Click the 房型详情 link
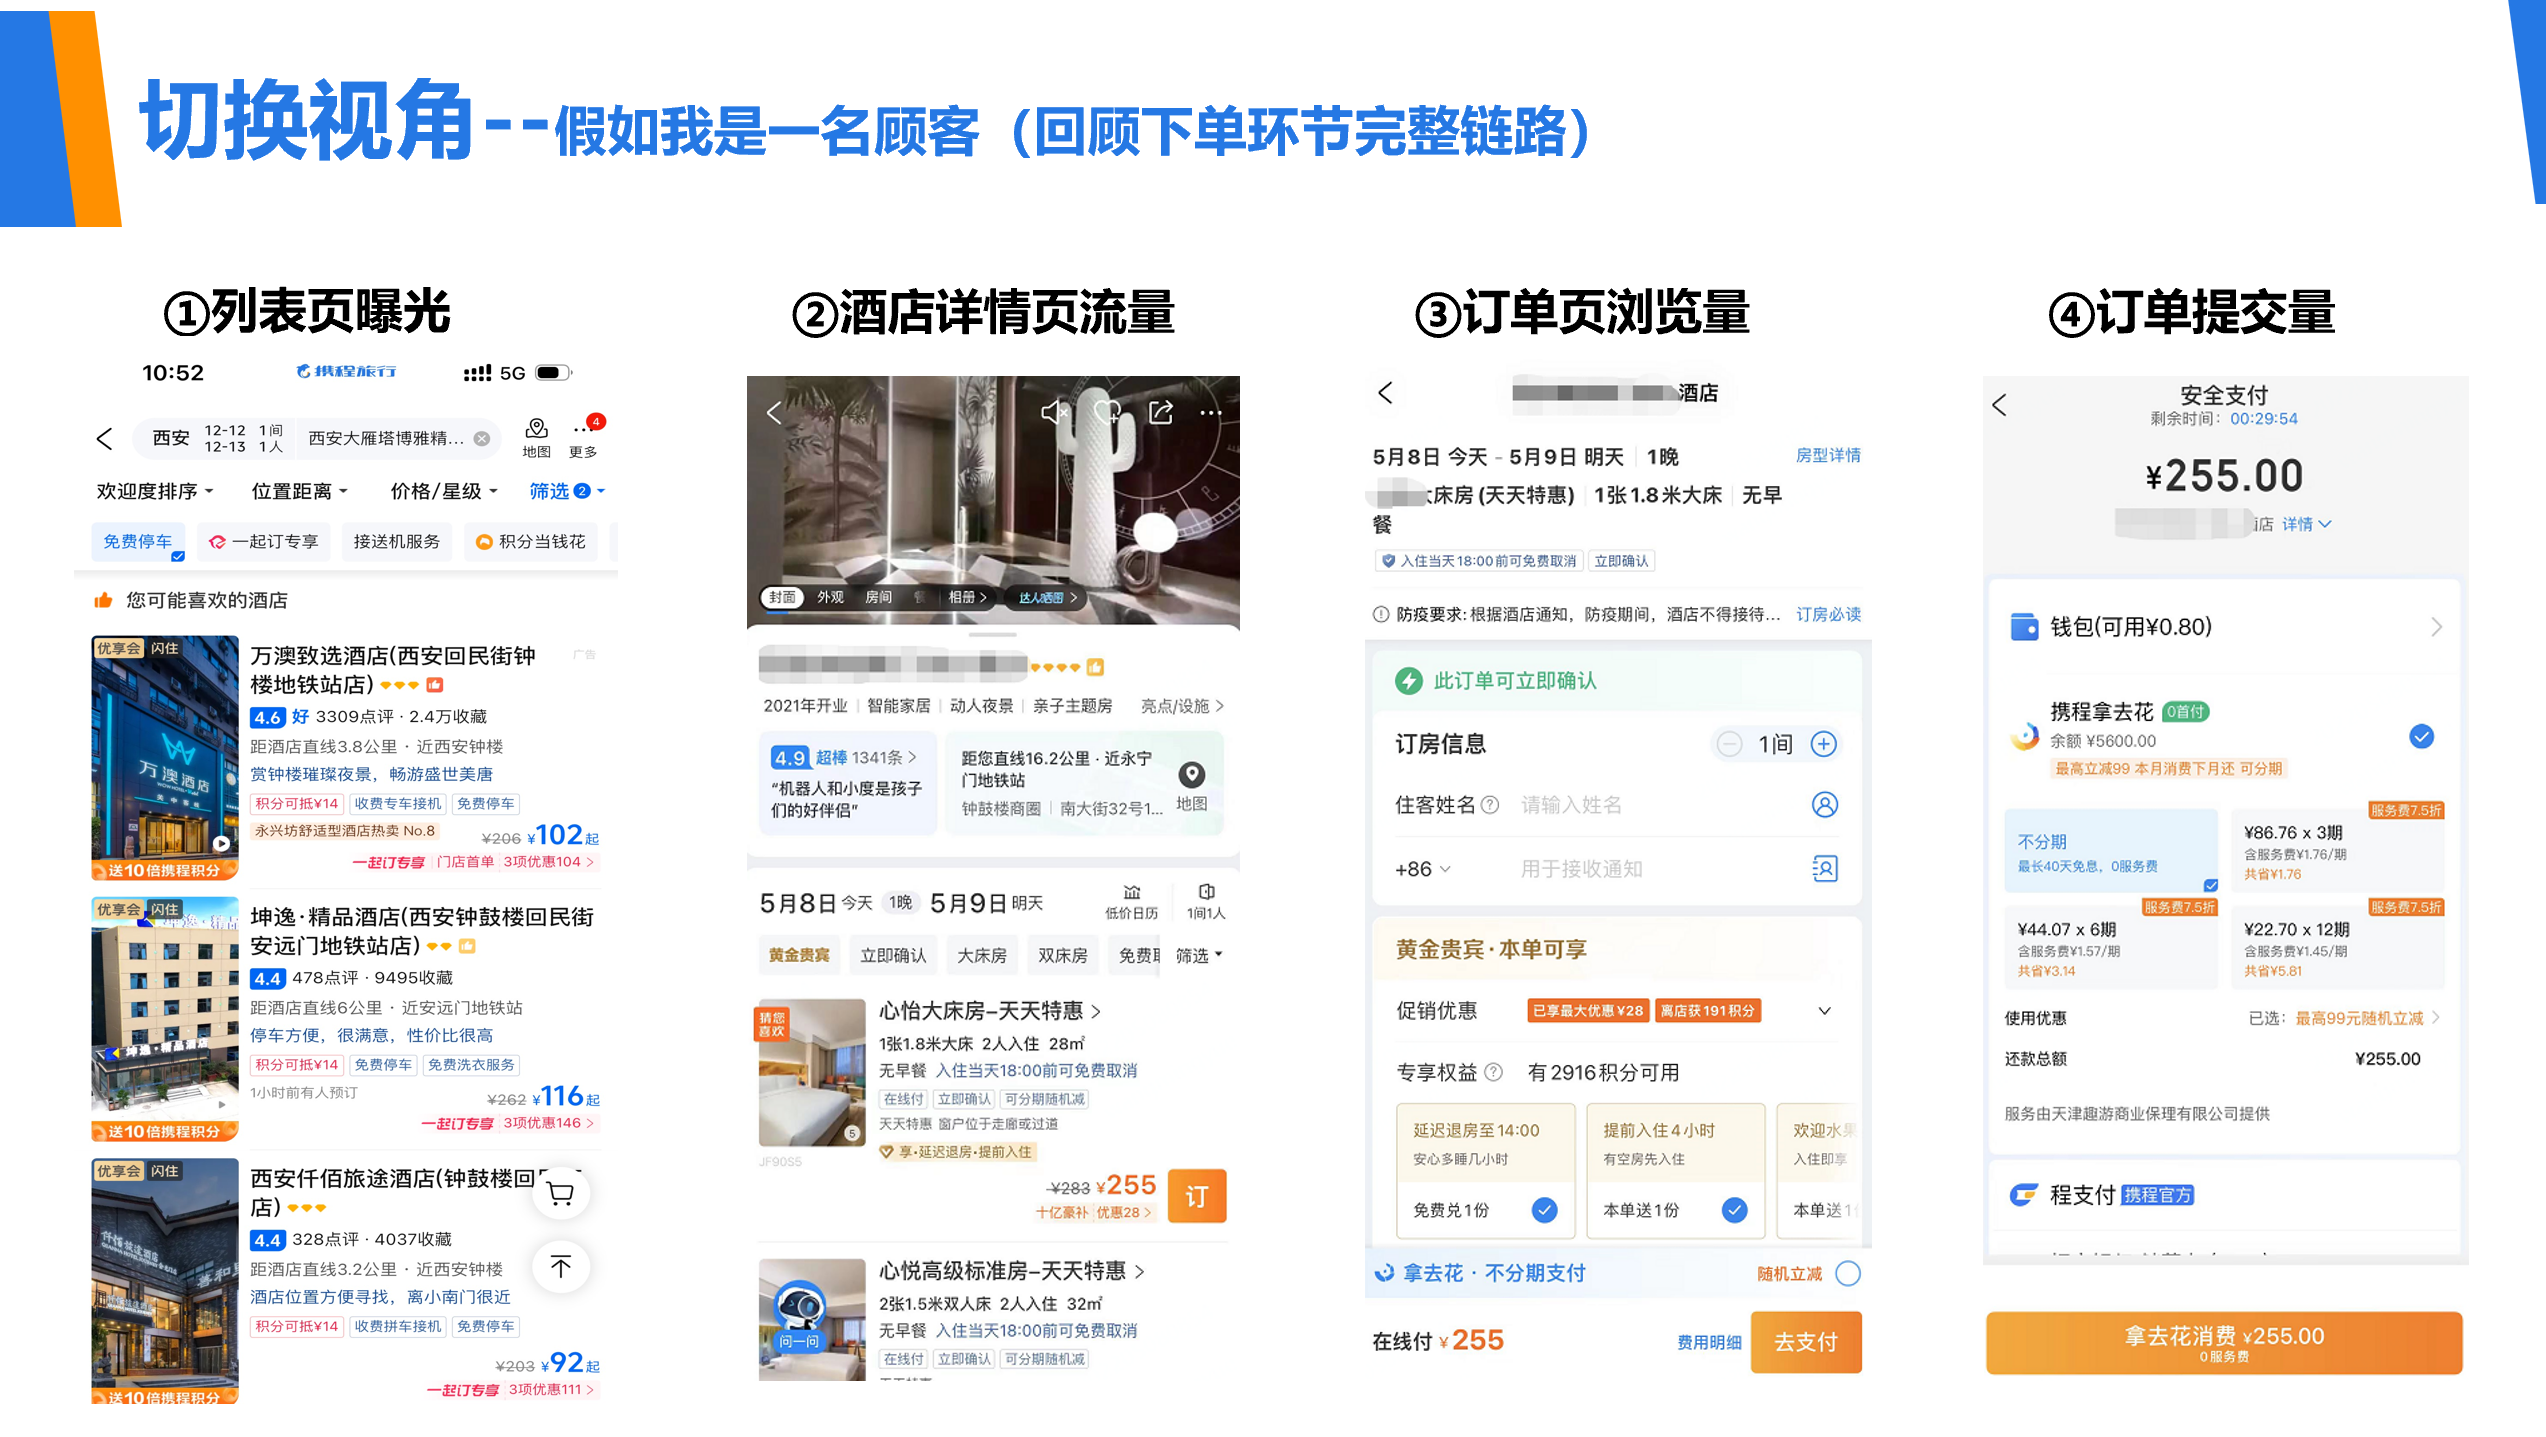Screen dimensions: 2546x1437 [x=1827, y=456]
